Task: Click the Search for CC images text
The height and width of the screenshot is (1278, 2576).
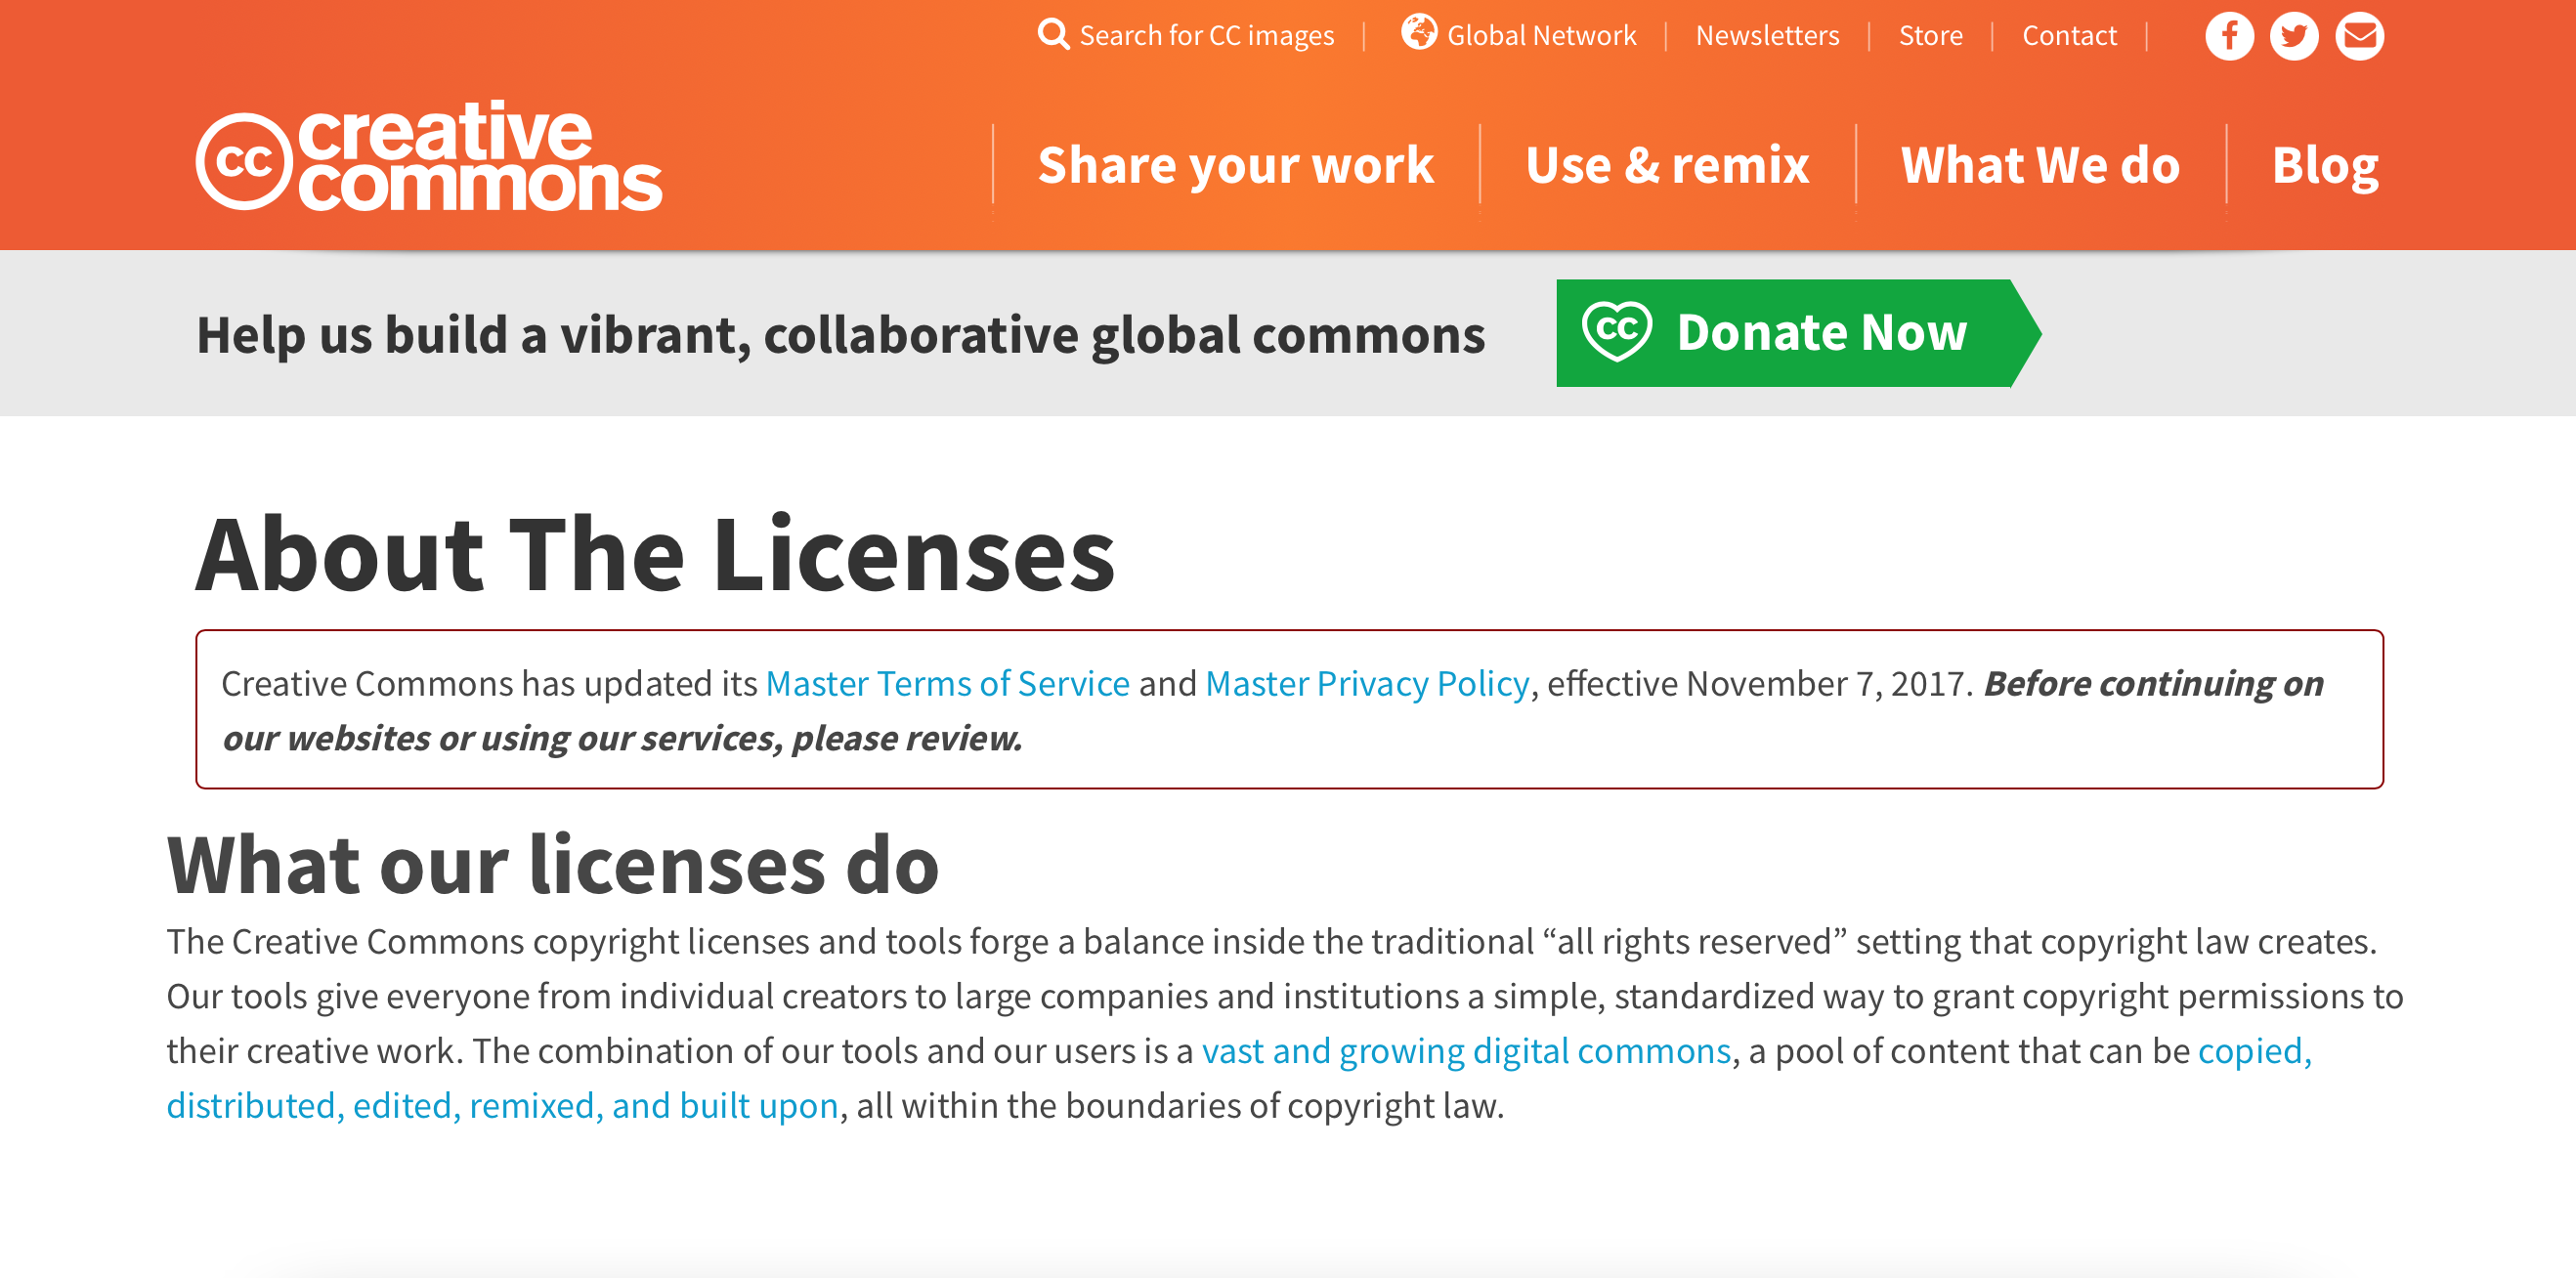Action: [x=1206, y=36]
